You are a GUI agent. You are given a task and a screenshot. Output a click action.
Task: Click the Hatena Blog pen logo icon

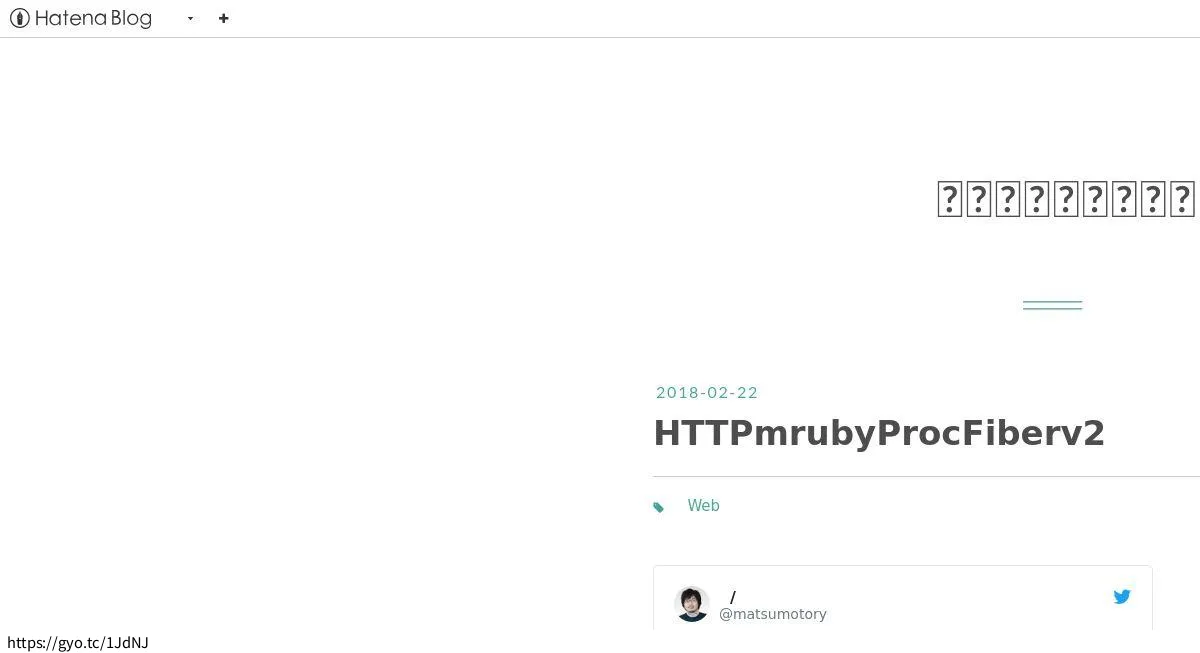[18, 17]
